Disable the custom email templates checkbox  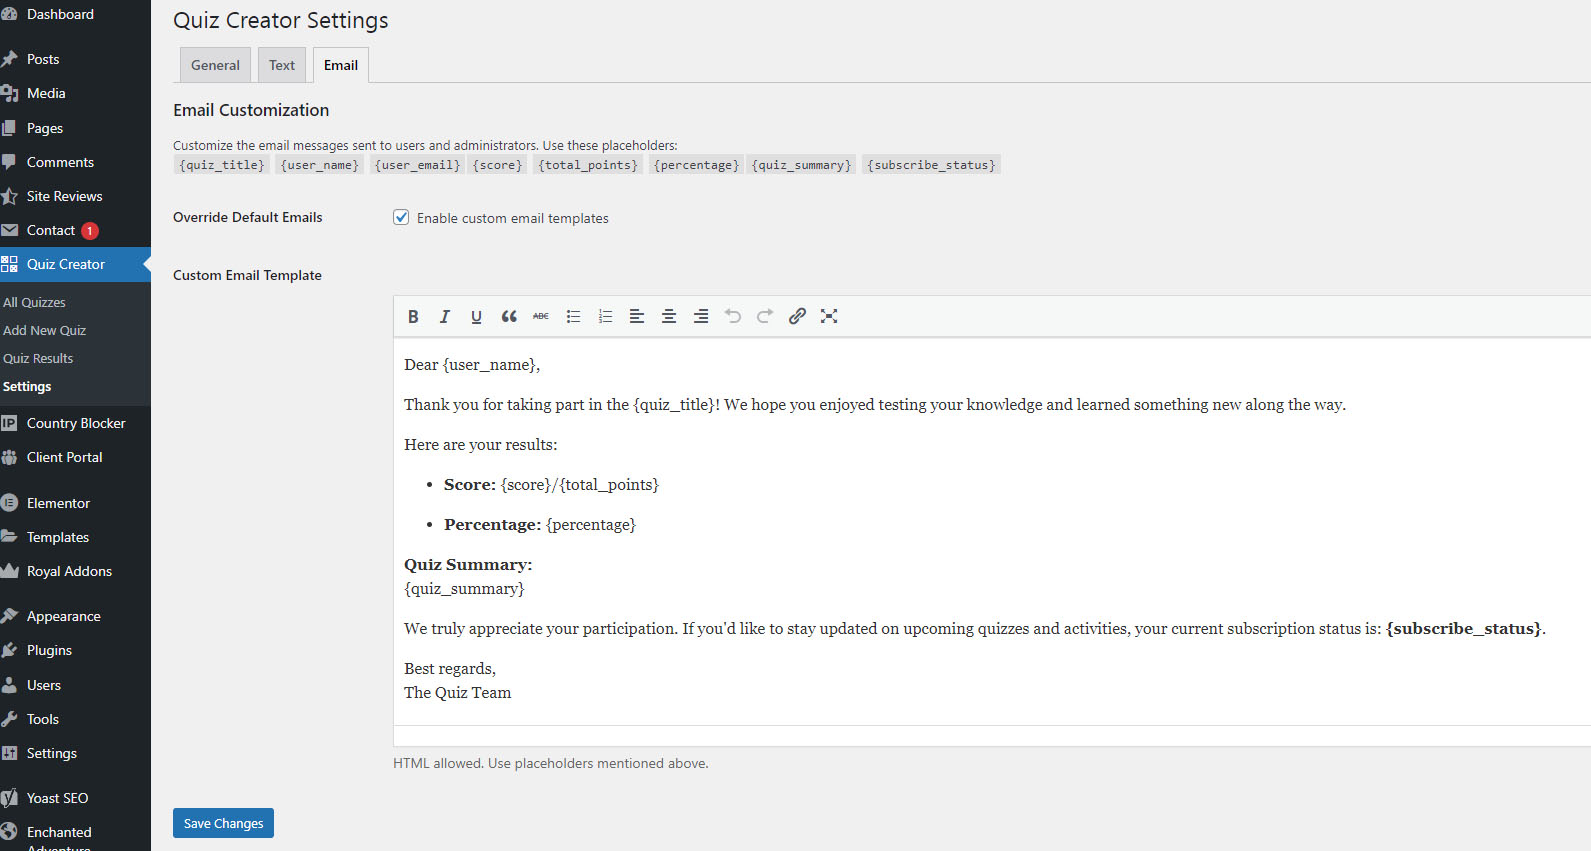401,217
